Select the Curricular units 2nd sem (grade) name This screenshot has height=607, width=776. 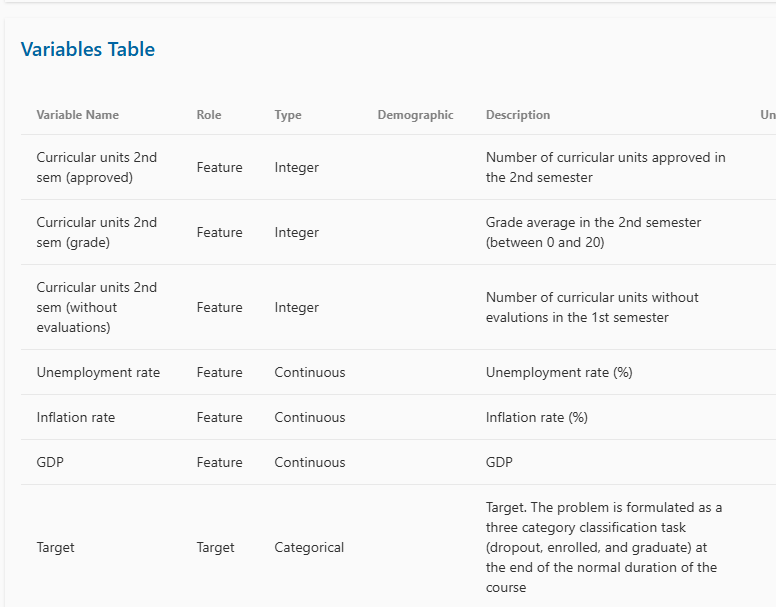pyautogui.click(x=97, y=232)
